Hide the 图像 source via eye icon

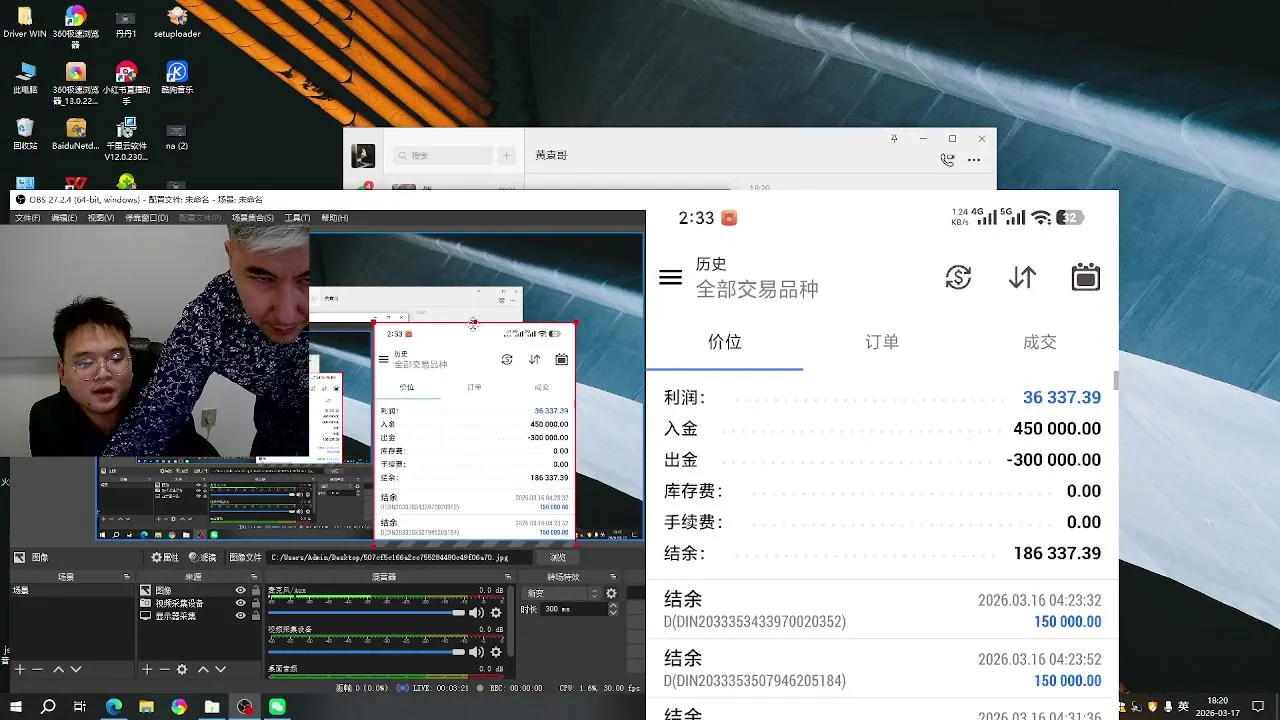(x=240, y=591)
